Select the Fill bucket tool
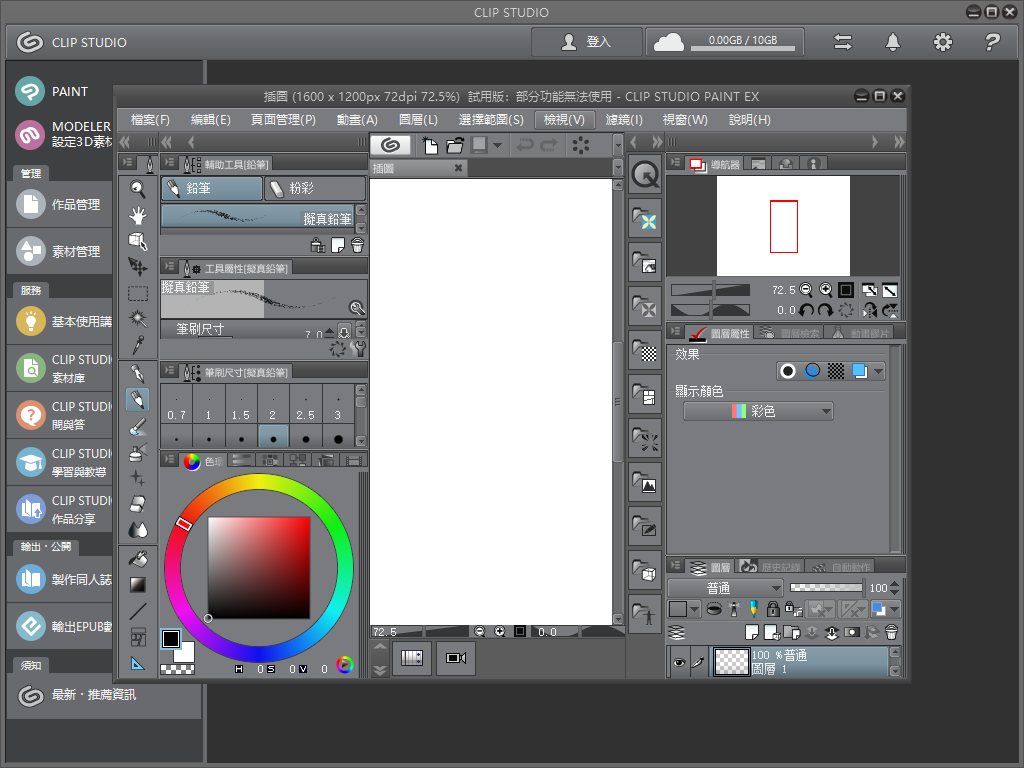 click(138, 559)
